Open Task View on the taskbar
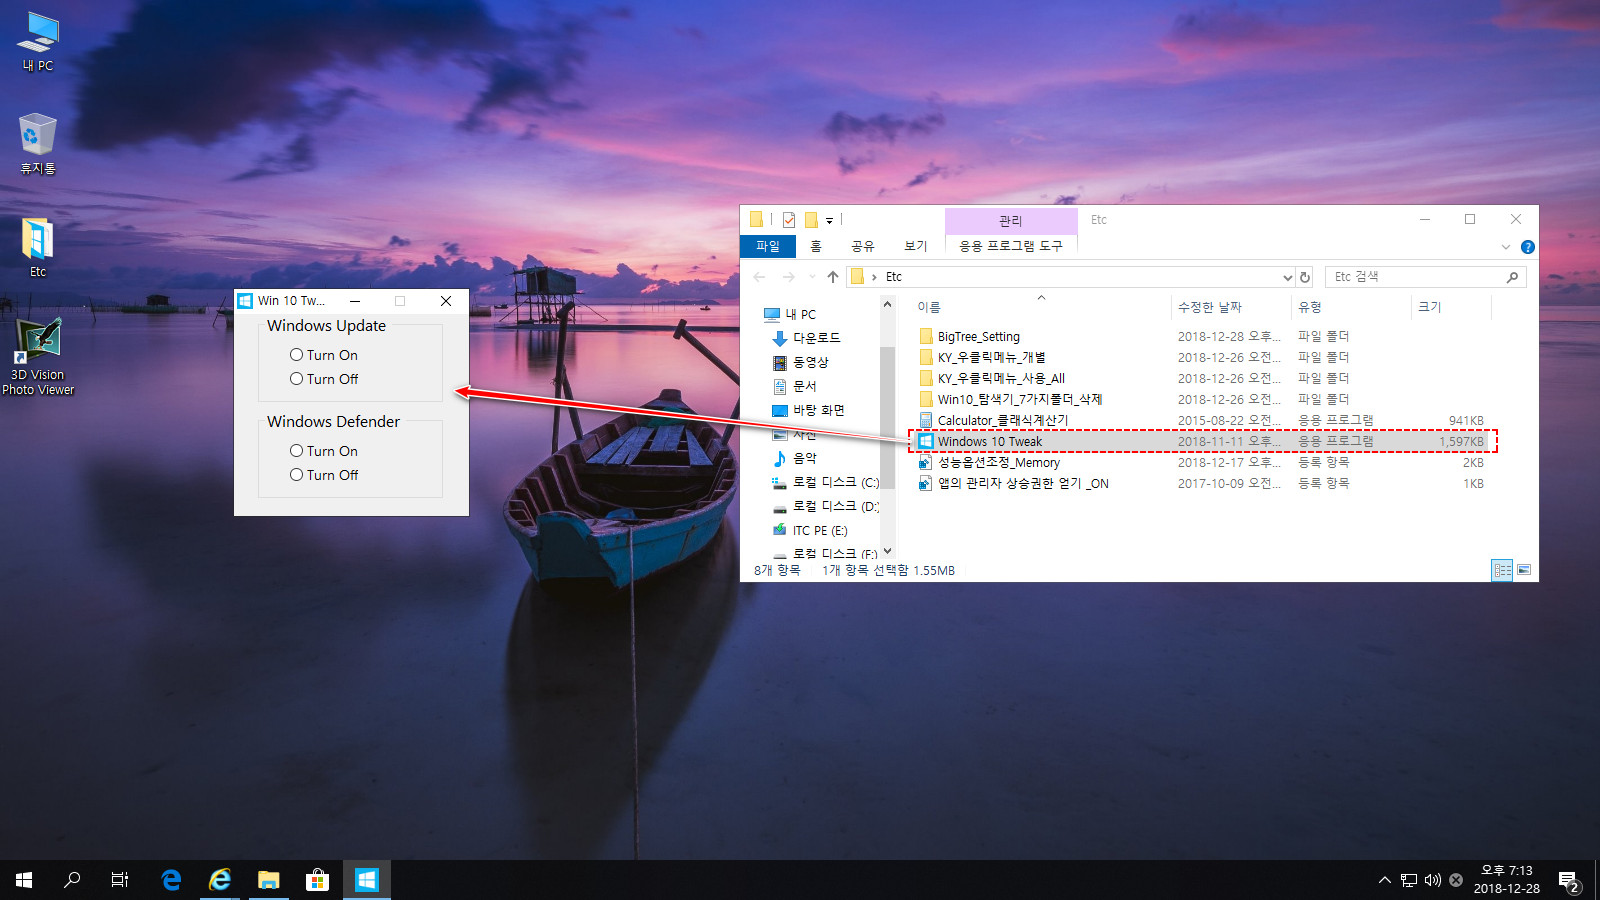1600x900 pixels. (x=120, y=880)
